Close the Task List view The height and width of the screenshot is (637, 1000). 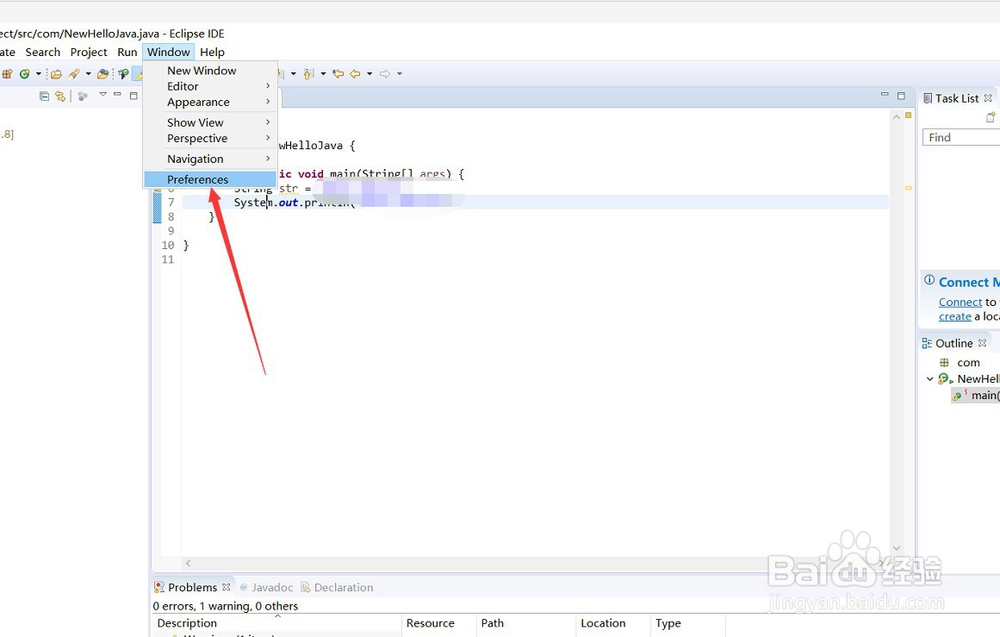point(988,98)
